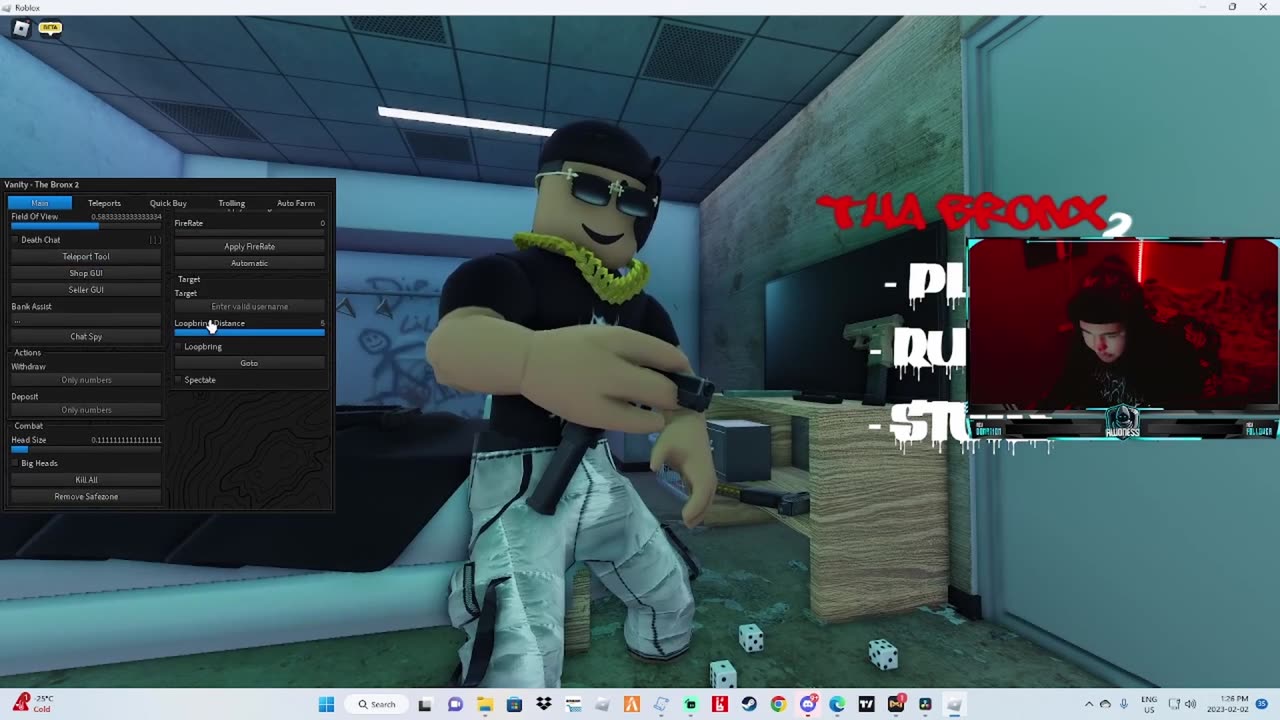The width and height of the screenshot is (1280, 720).
Task: Open the volume speaker tray icon
Action: 1191,705
